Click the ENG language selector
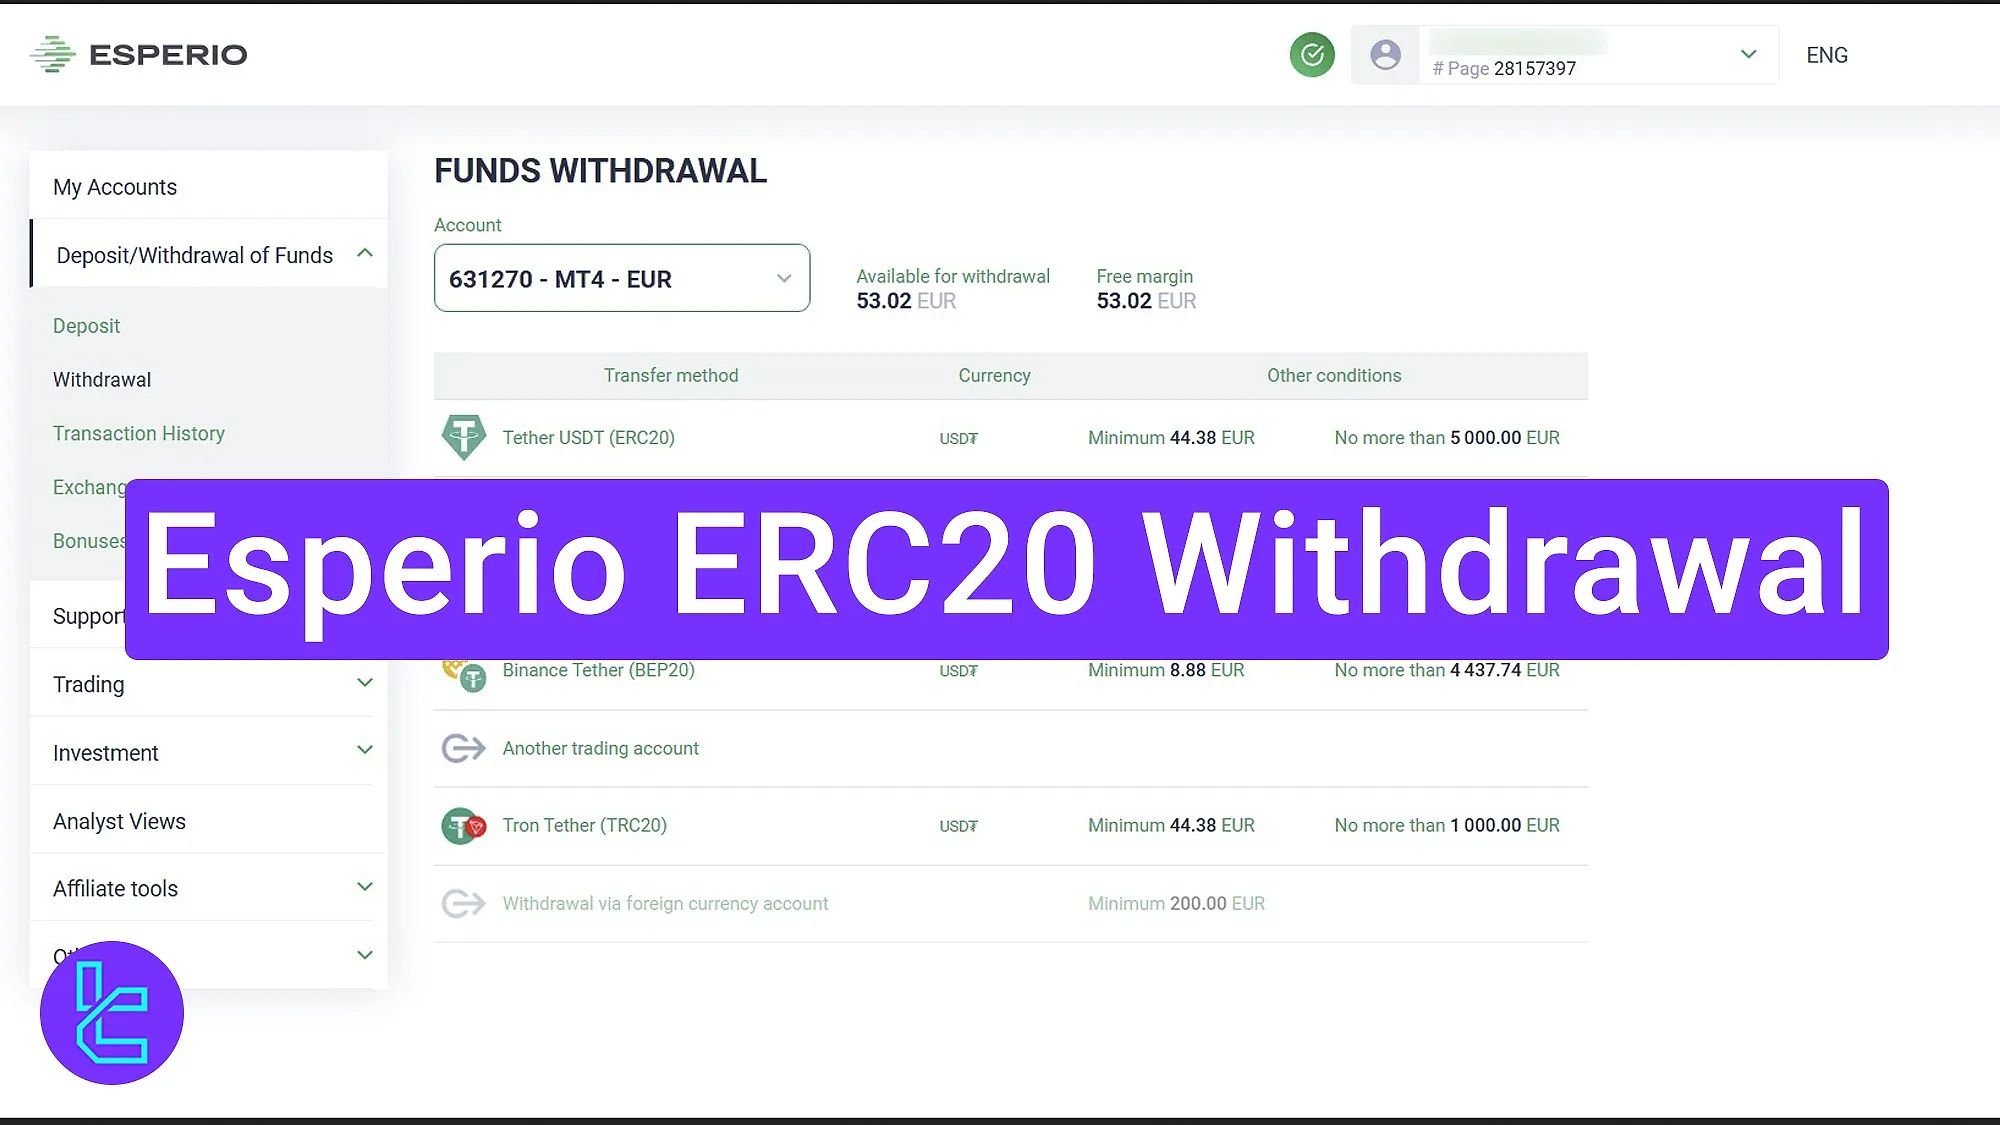The image size is (2000, 1125). pyautogui.click(x=1827, y=54)
